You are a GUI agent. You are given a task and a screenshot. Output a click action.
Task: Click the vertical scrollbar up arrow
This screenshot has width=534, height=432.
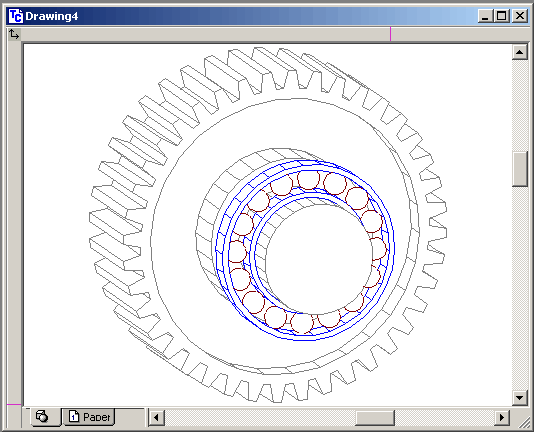[x=520, y=52]
